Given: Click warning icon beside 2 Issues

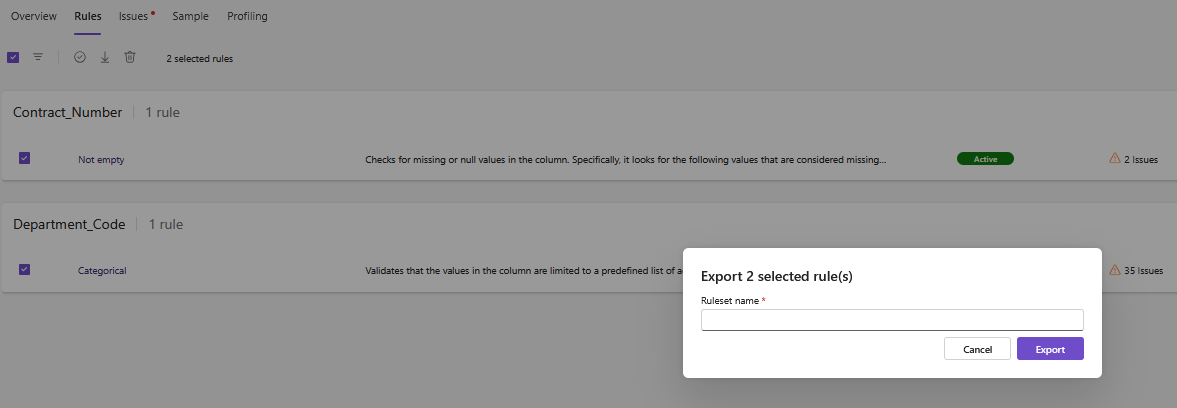Looking at the screenshot, I should click(x=1114, y=158).
